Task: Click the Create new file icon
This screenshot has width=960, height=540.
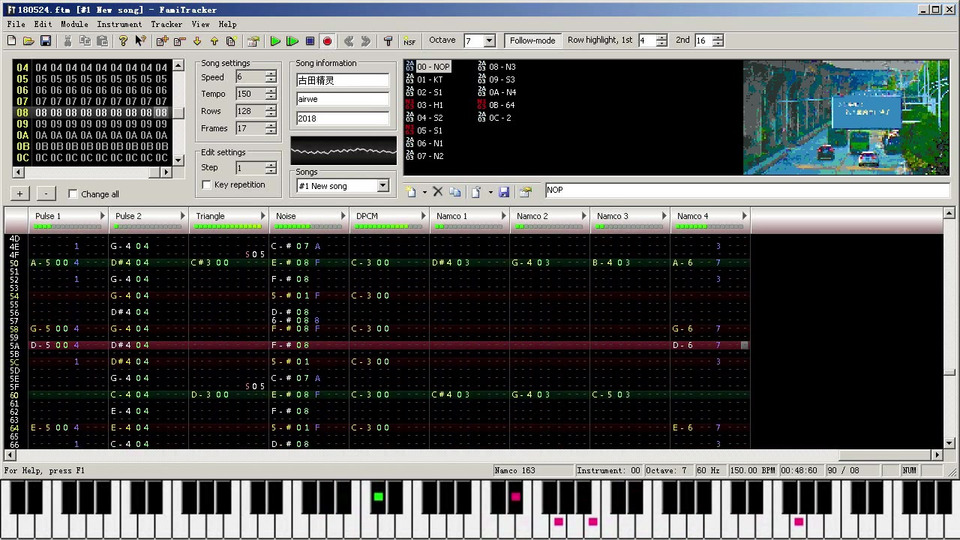Action: click(11, 41)
